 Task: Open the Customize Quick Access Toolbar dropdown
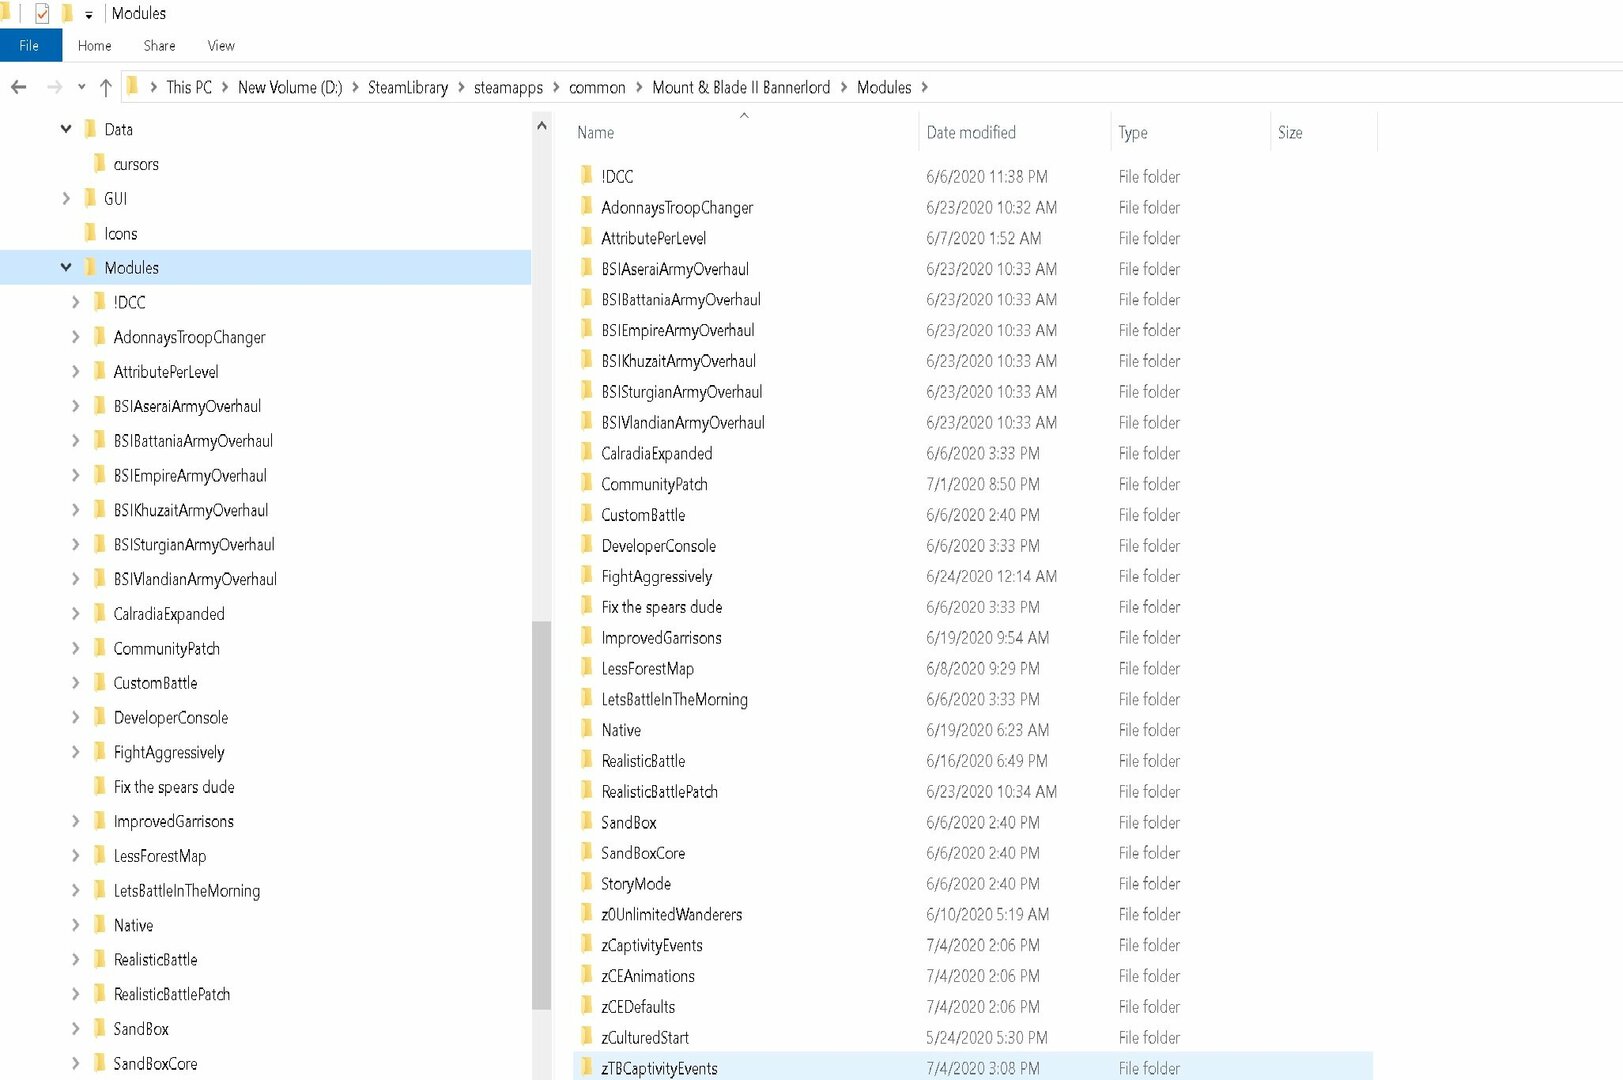tap(89, 14)
